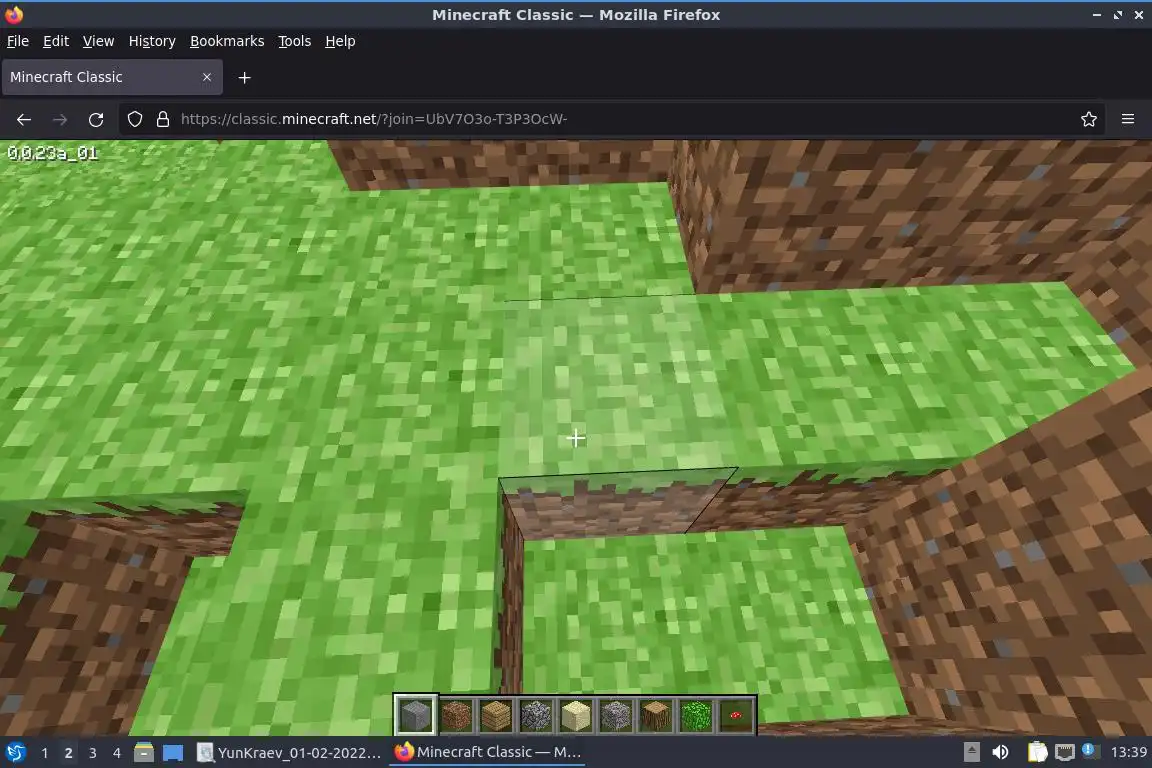Select the wooden planks block in hotbar
Image resolution: width=1152 pixels, height=768 pixels.
click(496, 714)
